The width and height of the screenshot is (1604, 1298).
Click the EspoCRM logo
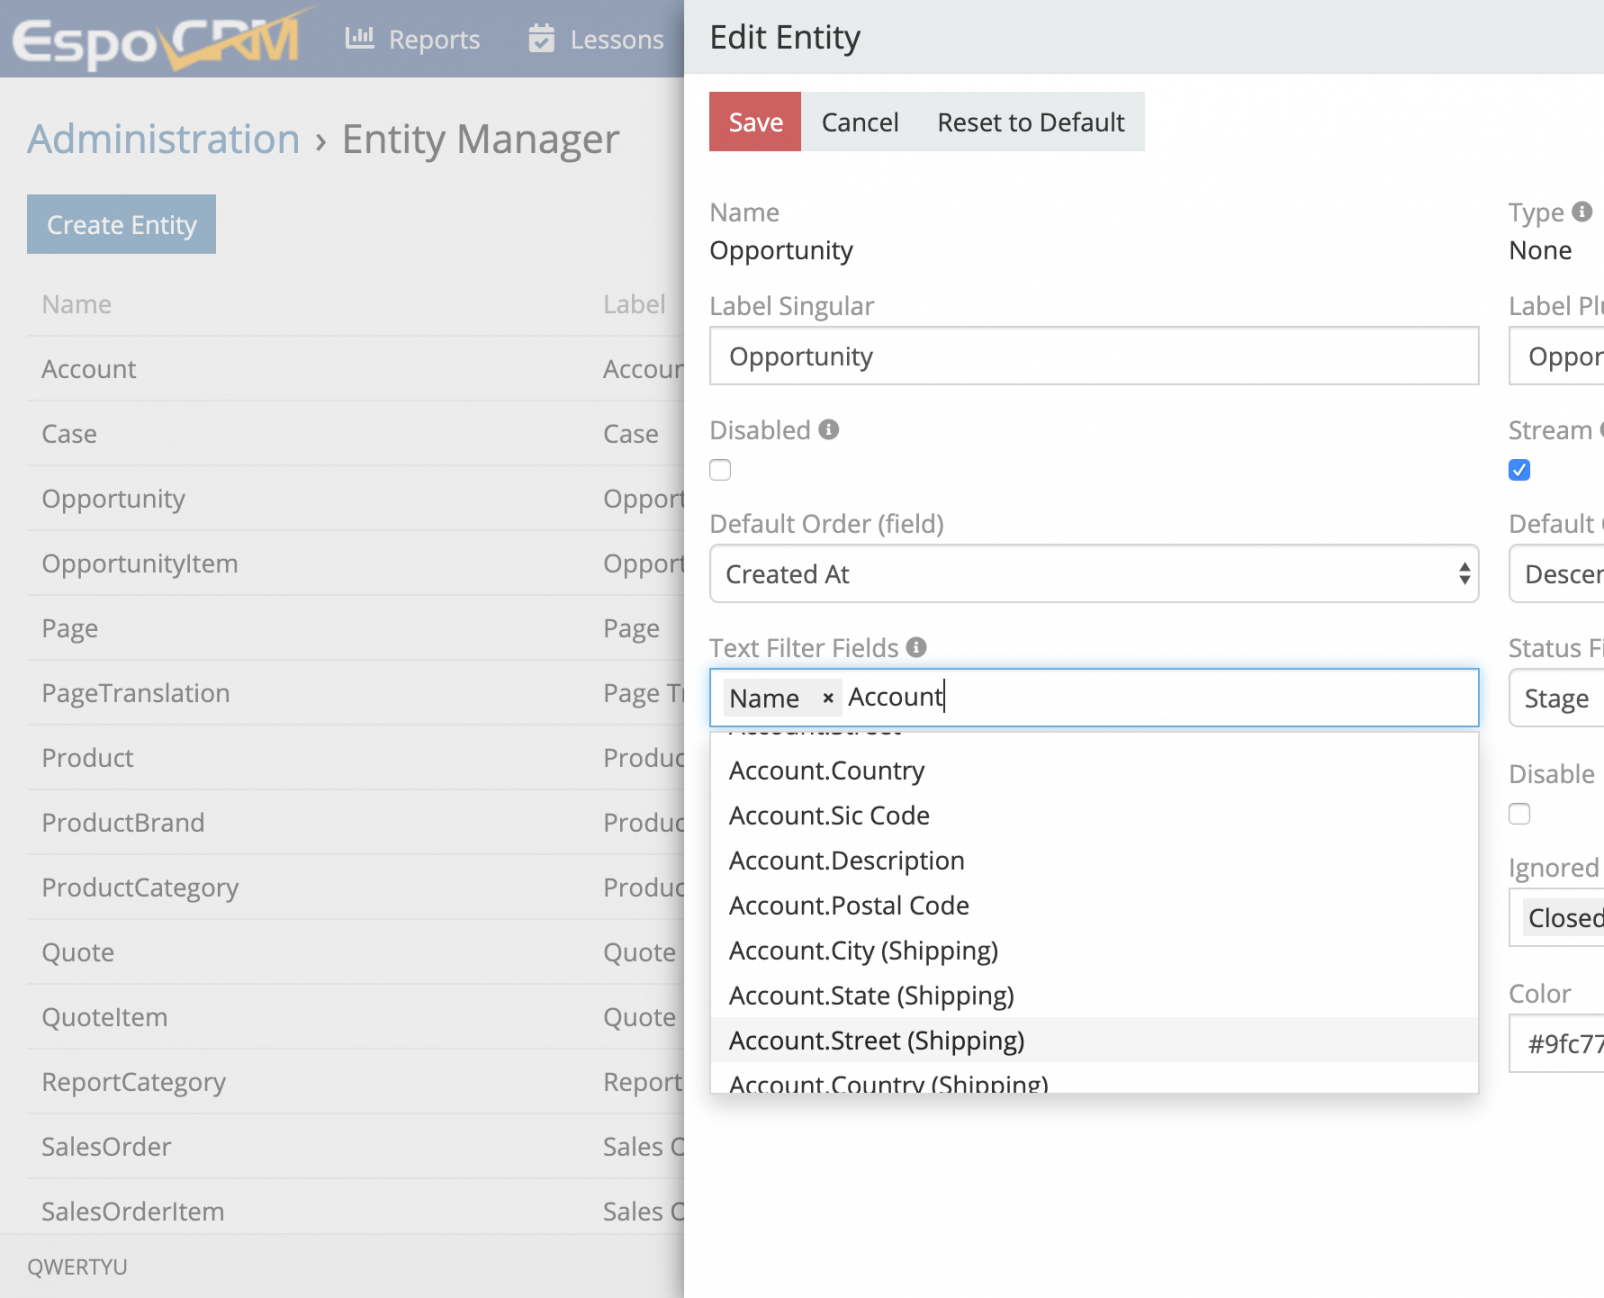point(157,40)
